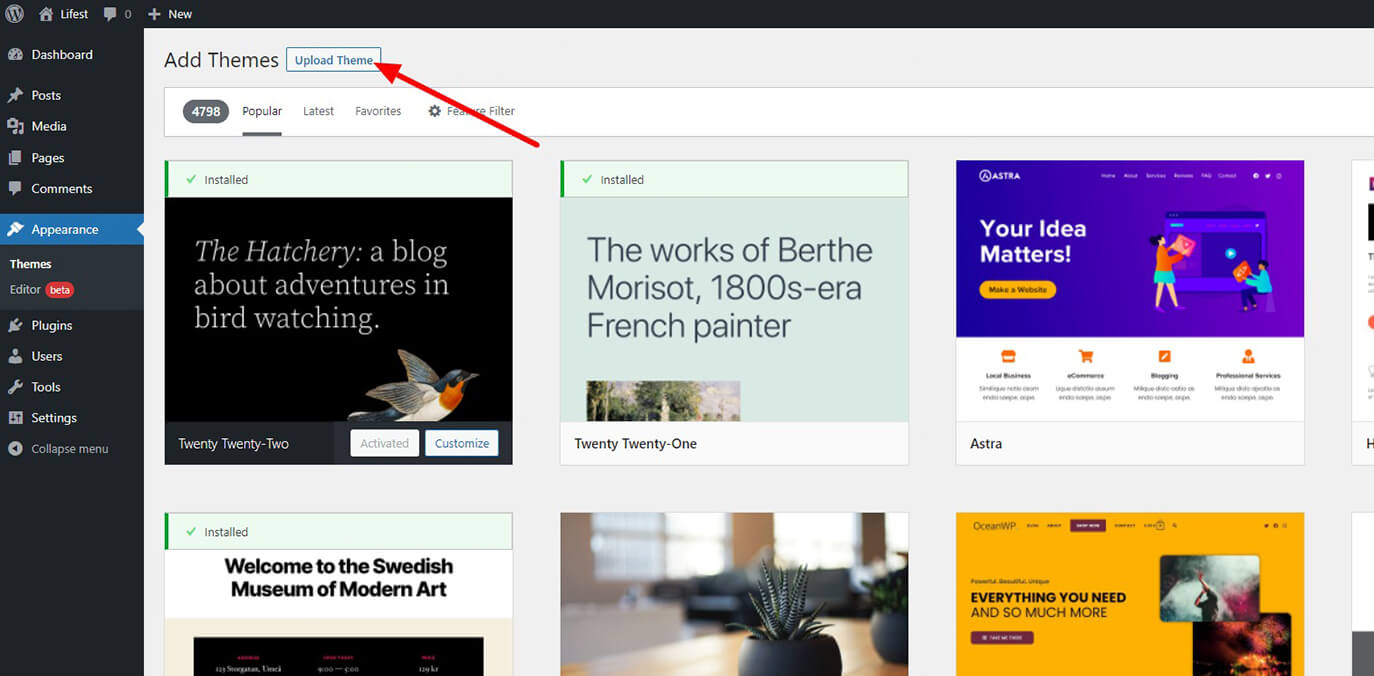Click the Add Themes page heading
The image size is (1374, 676).
(x=221, y=60)
